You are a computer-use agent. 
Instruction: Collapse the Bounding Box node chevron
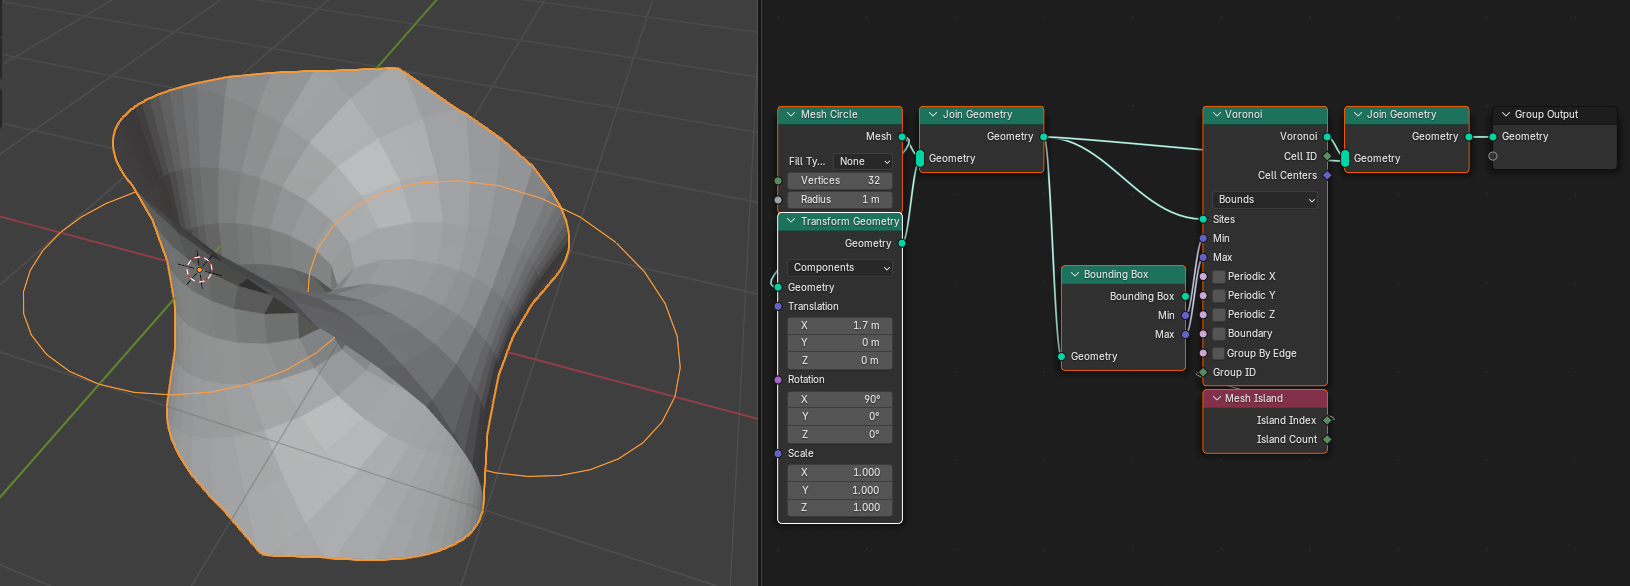coord(1074,275)
